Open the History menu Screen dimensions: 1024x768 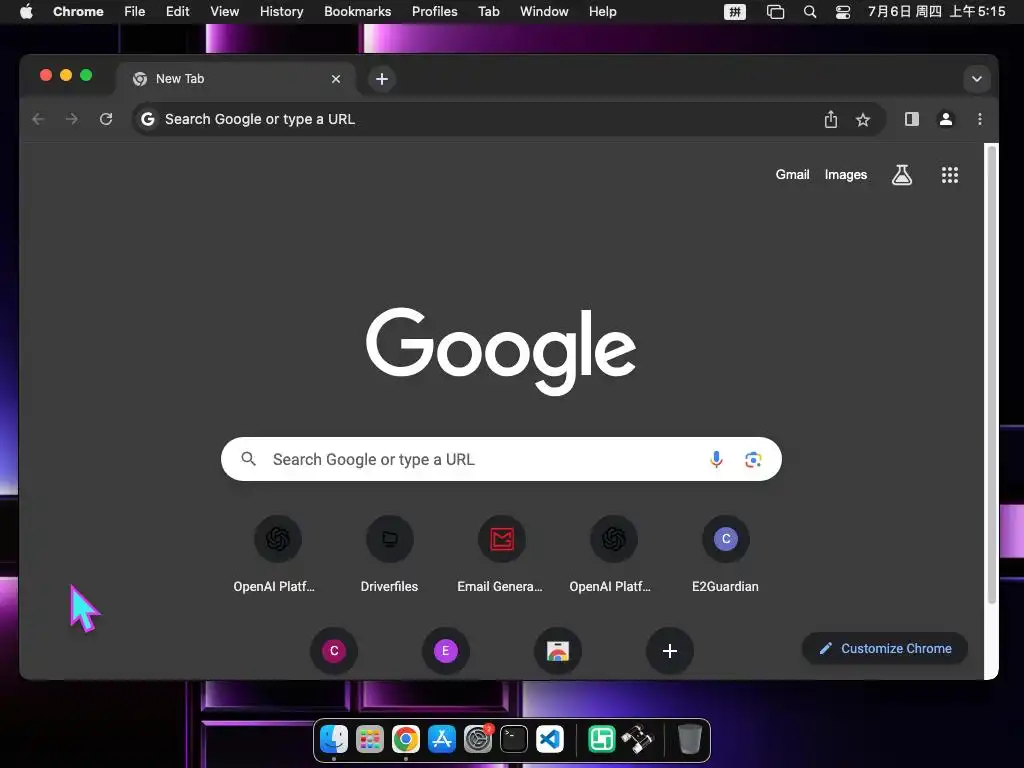[x=281, y=11]
